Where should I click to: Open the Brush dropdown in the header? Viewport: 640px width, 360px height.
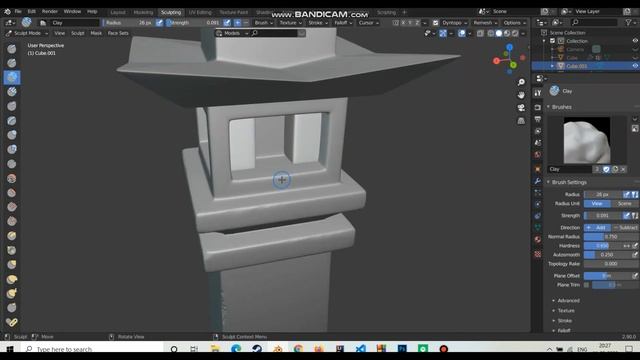[263, 23]
